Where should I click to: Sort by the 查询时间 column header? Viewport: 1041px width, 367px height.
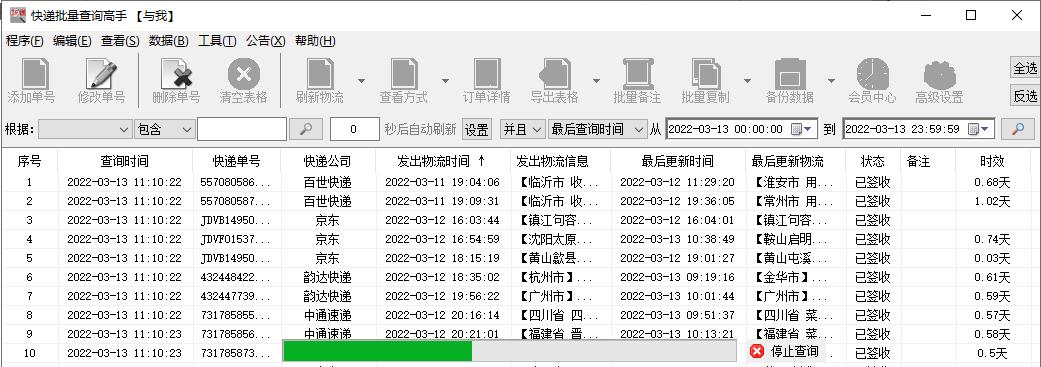(x=125, y=161)
